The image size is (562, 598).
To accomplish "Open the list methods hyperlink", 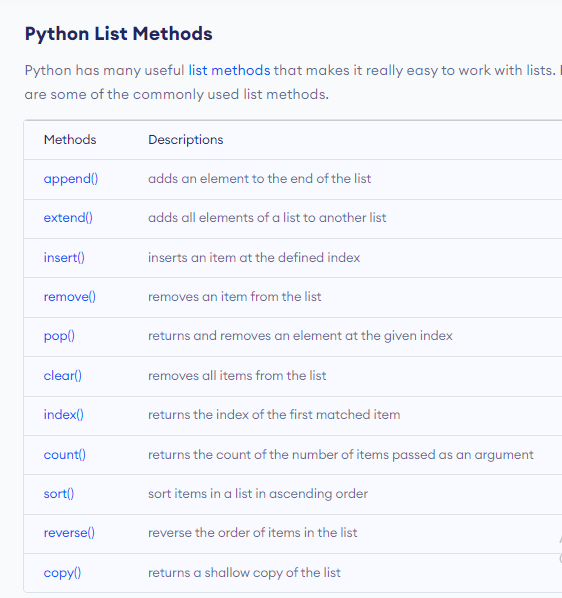I will [x=229, y=71].
